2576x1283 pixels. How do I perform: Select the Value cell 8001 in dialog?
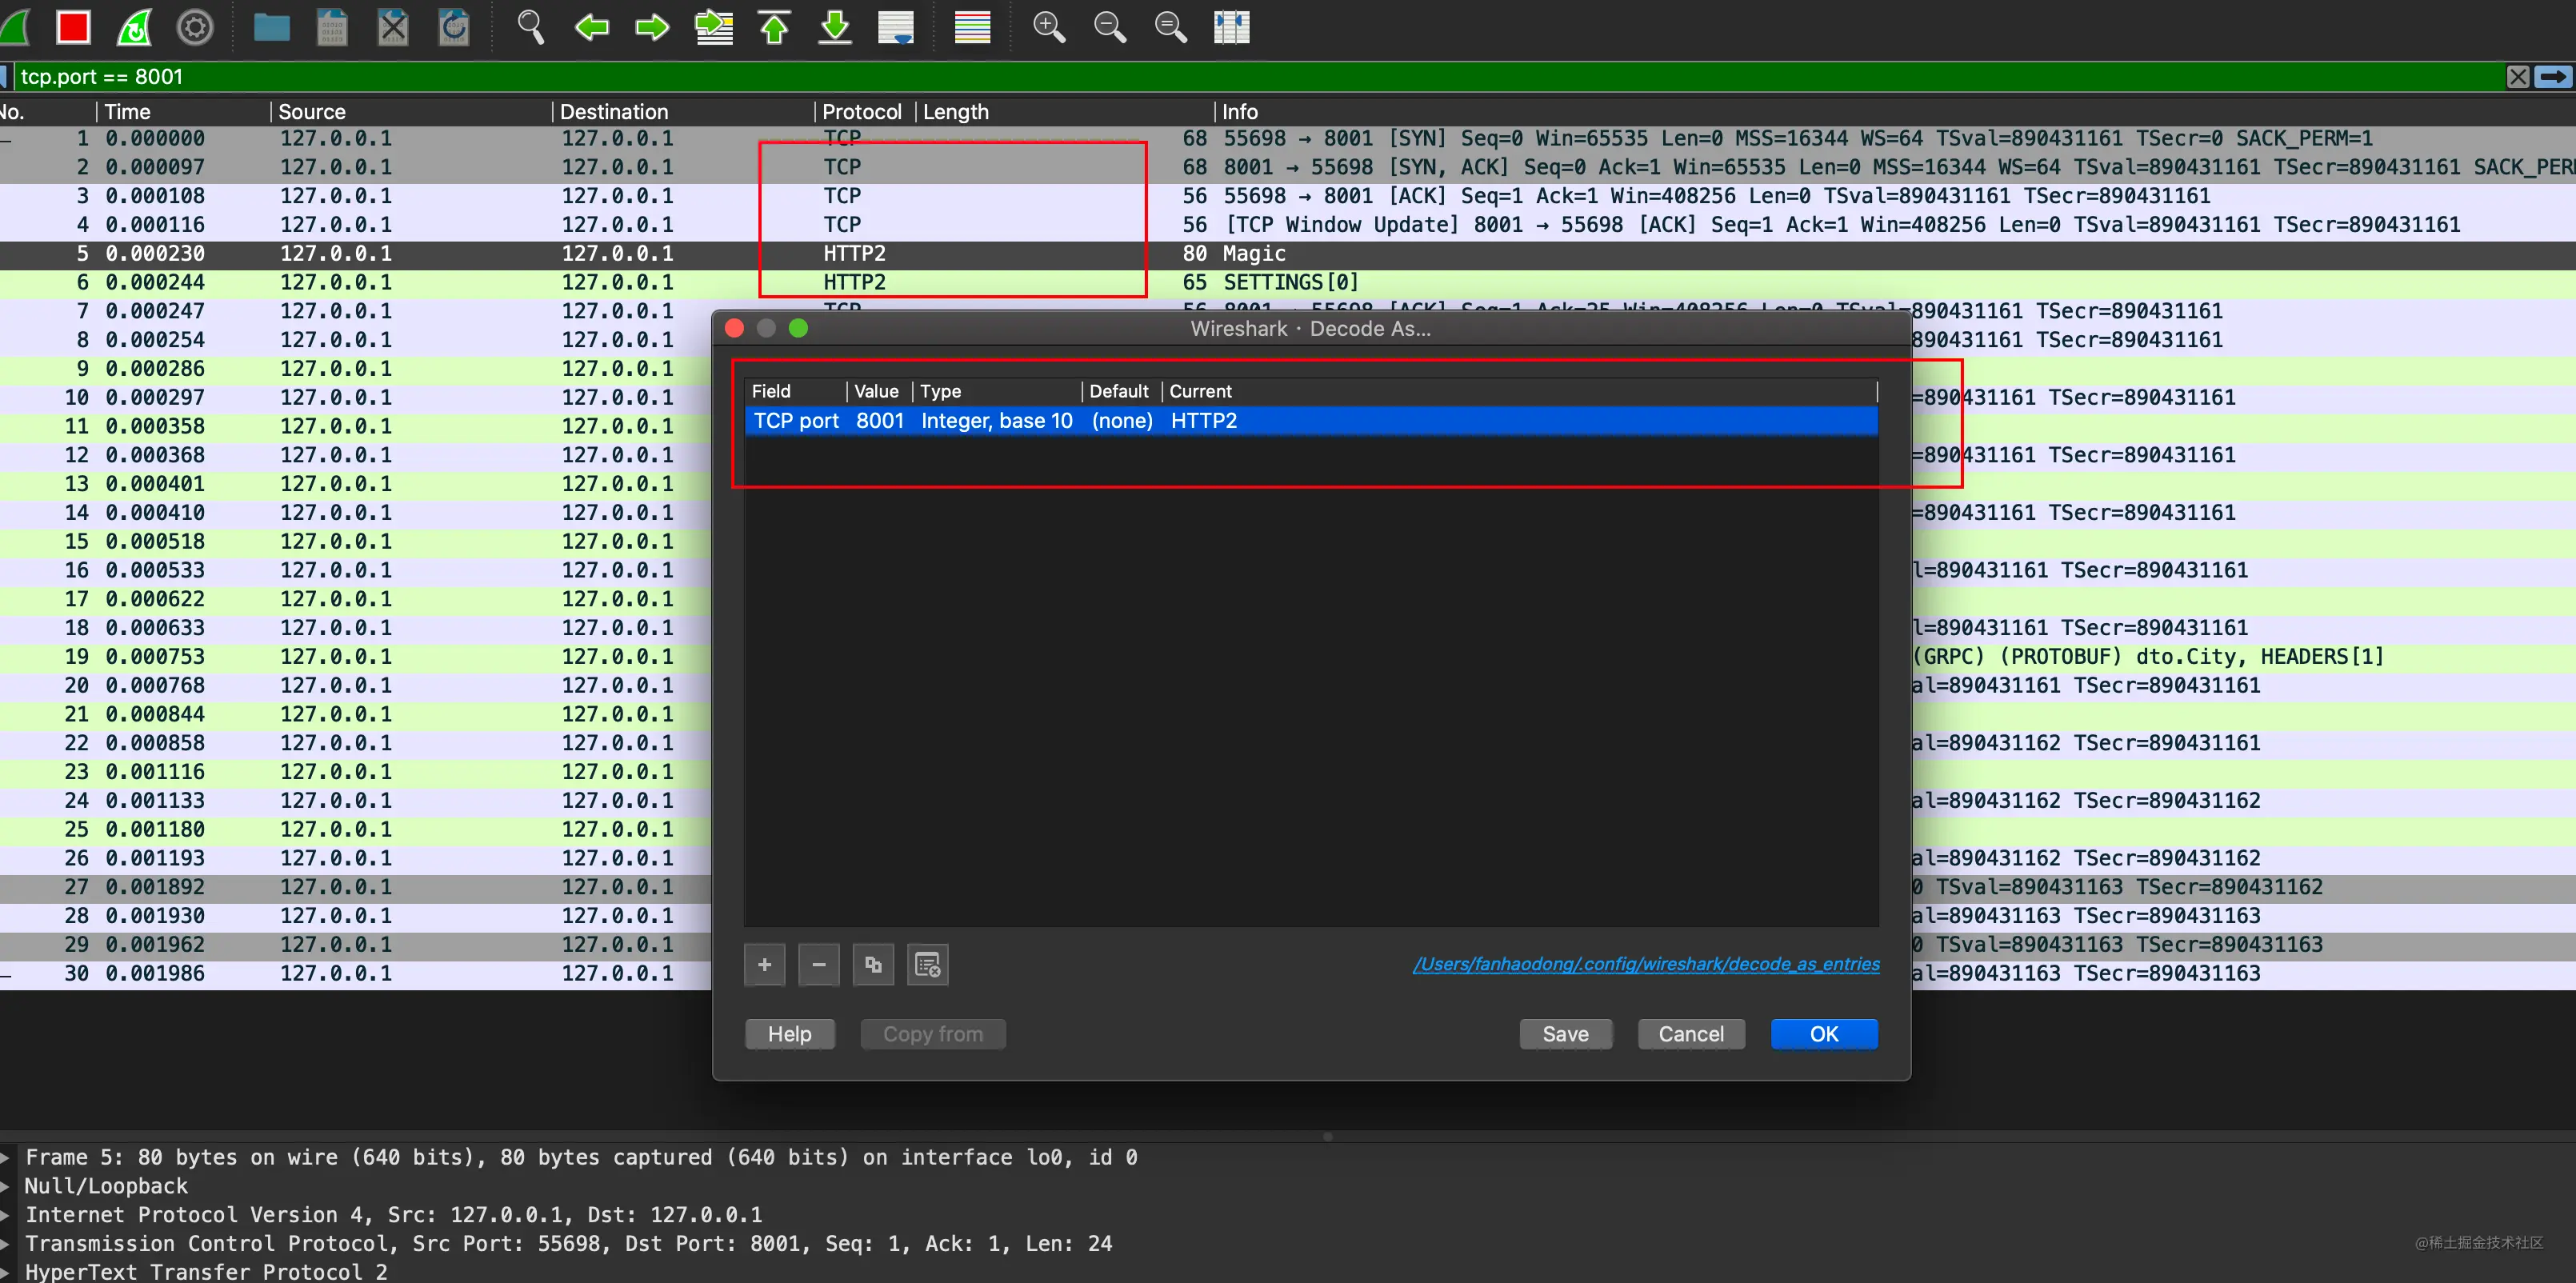[880, 421]
